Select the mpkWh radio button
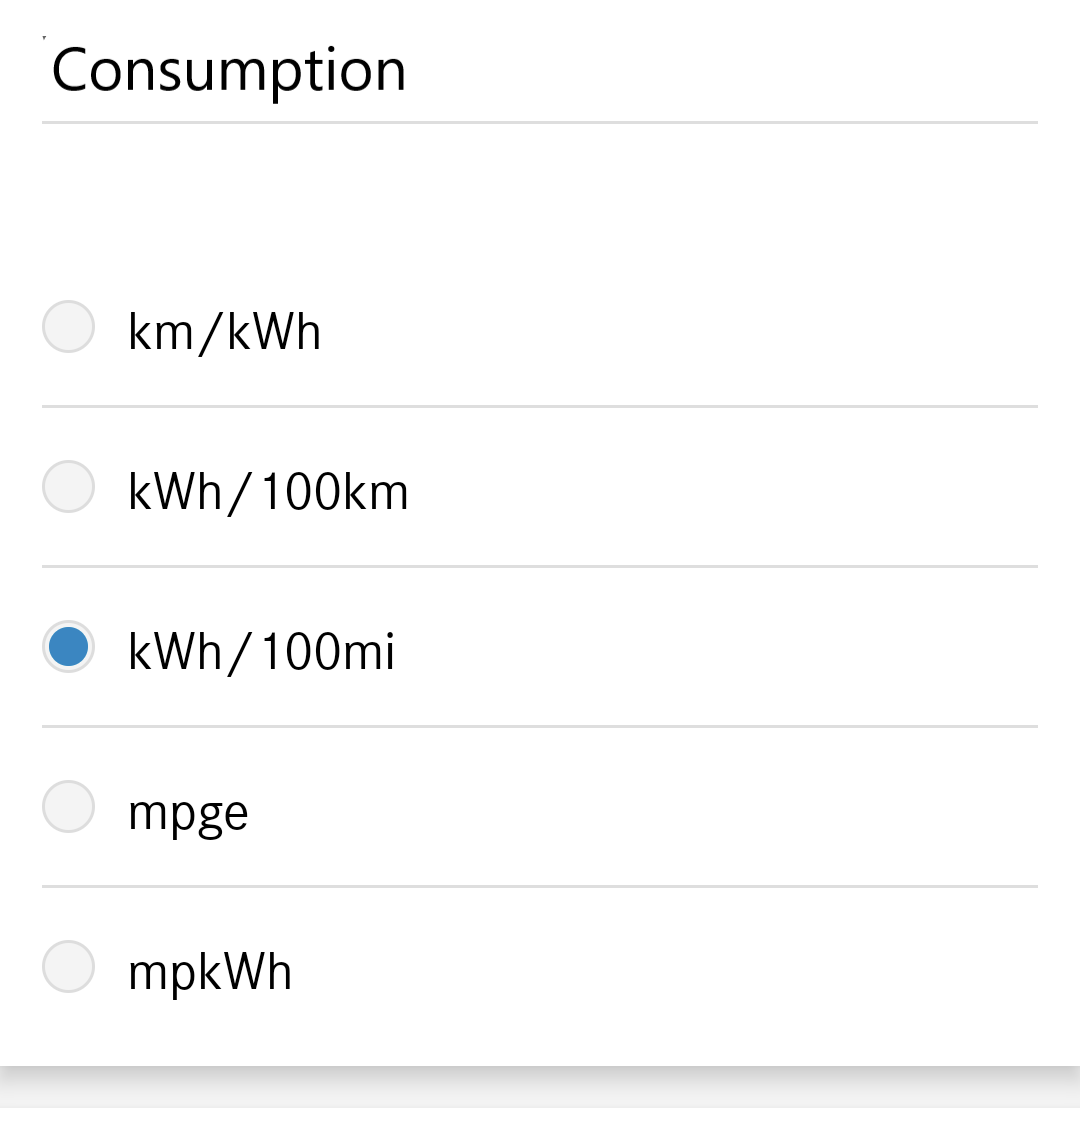Screen dimensions: 1080x1136 [x=68, y=967]
